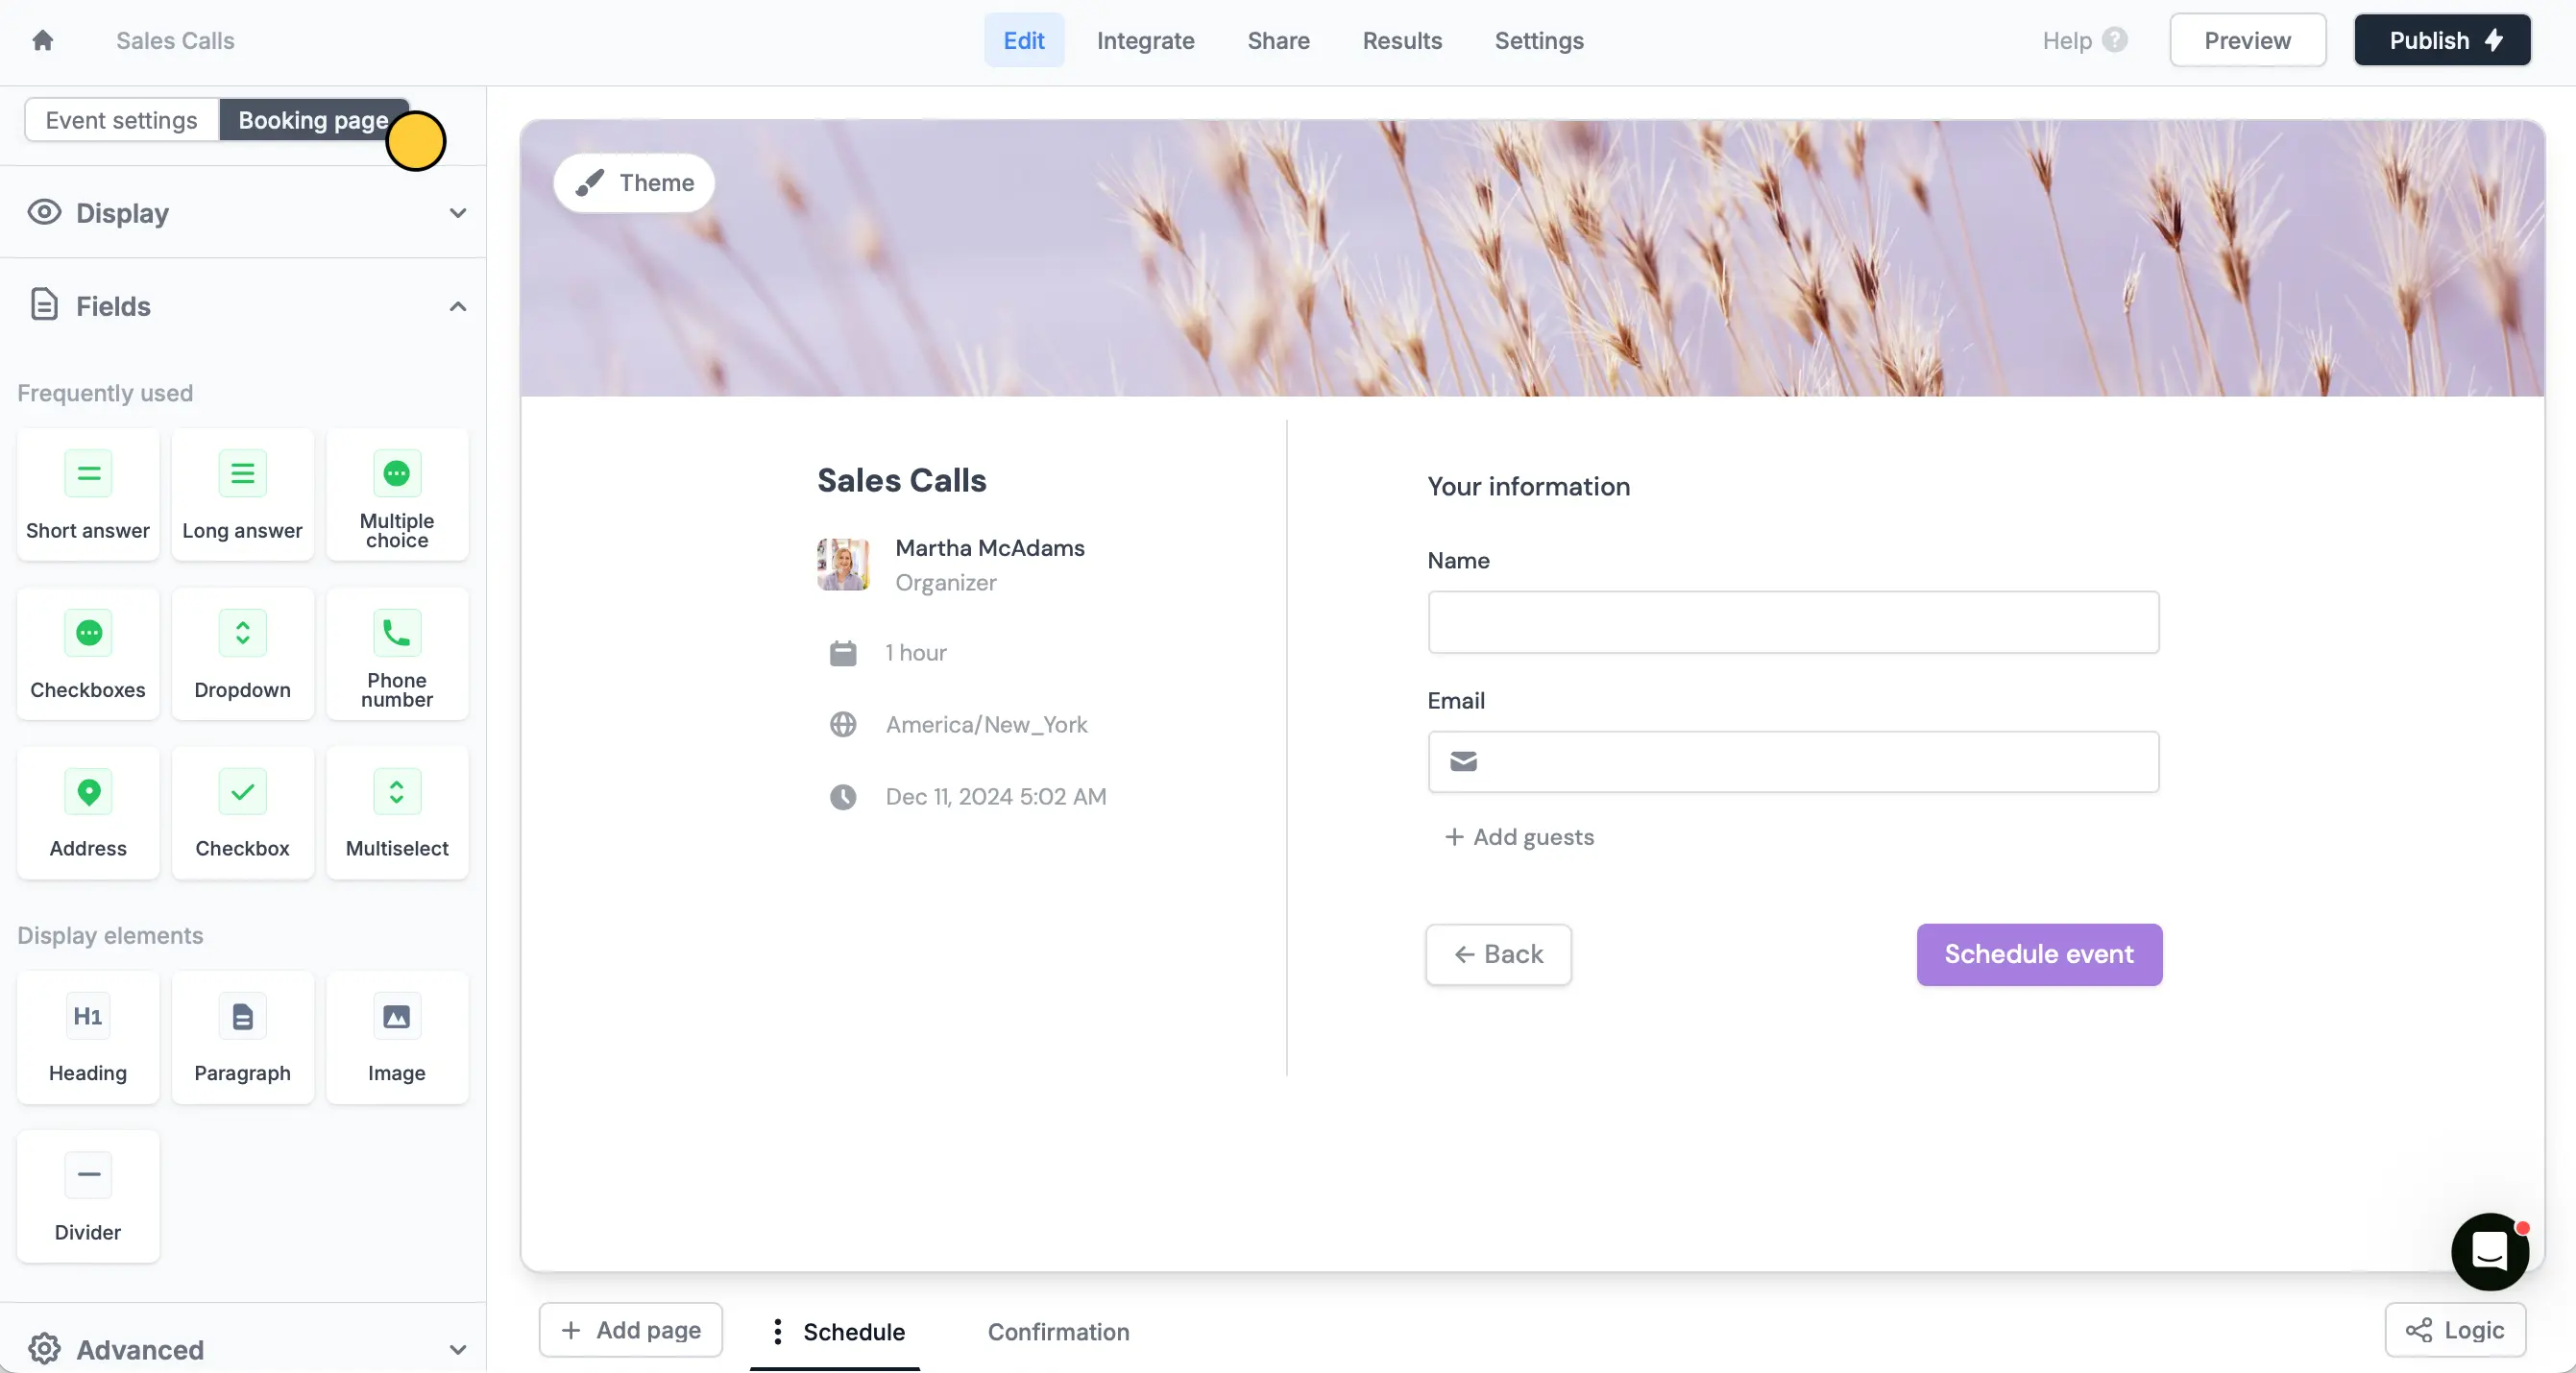
Task: Switch to the Confirmation page tab
Action: pos(1058,1331)
